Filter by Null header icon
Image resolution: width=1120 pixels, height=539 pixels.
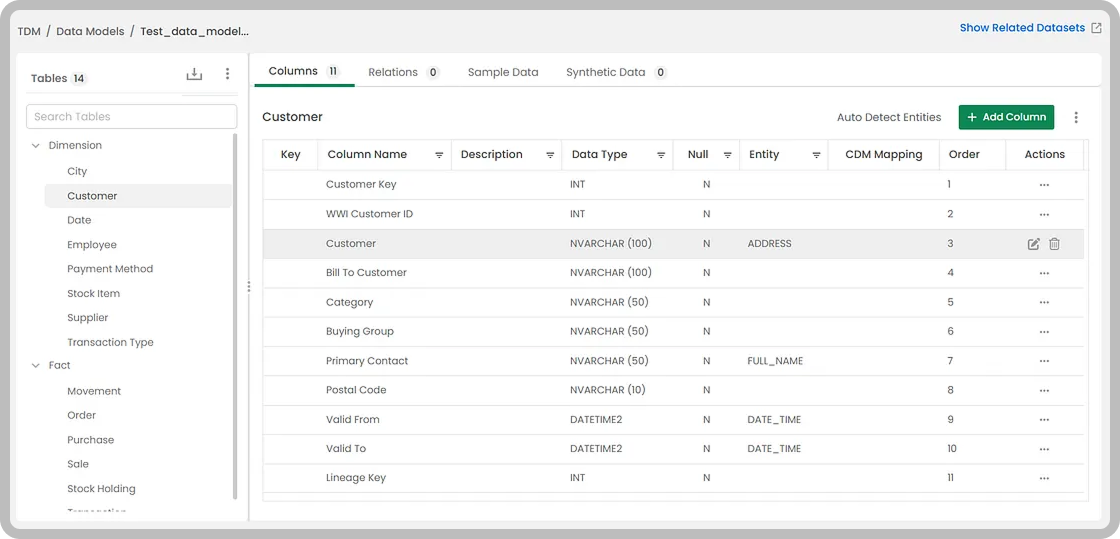727,155
